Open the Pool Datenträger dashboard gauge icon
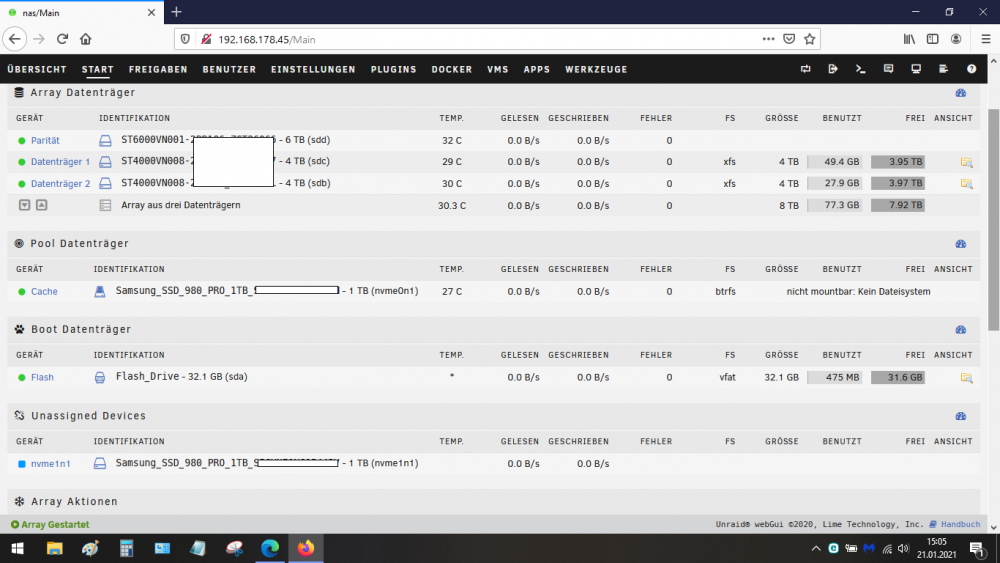Viewport: 1000px width, 563px height. (x=960, y=244)
